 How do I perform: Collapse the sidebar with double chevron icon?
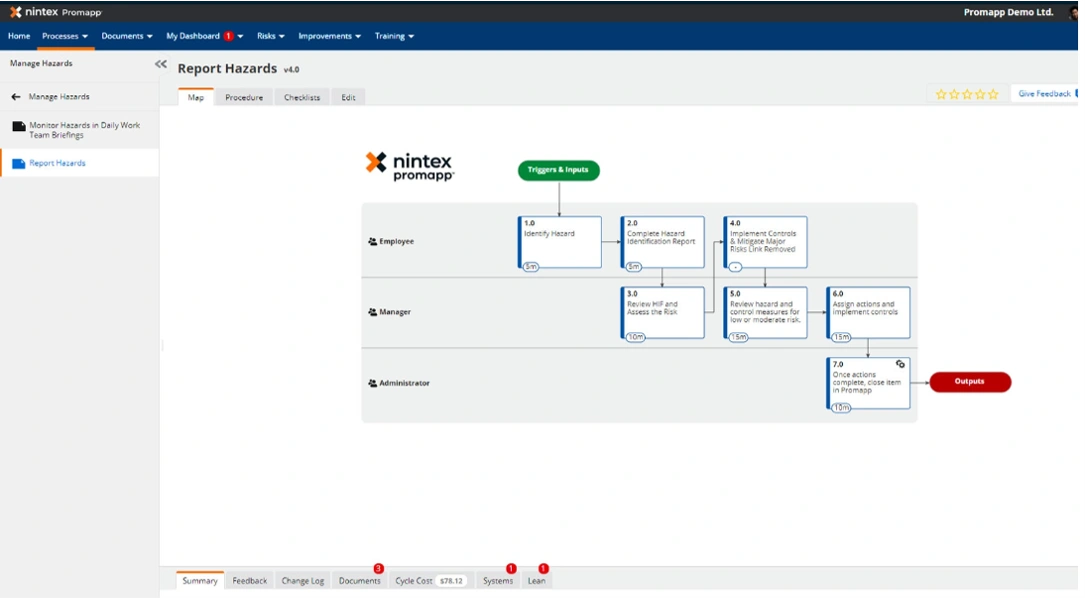point(161,64)
